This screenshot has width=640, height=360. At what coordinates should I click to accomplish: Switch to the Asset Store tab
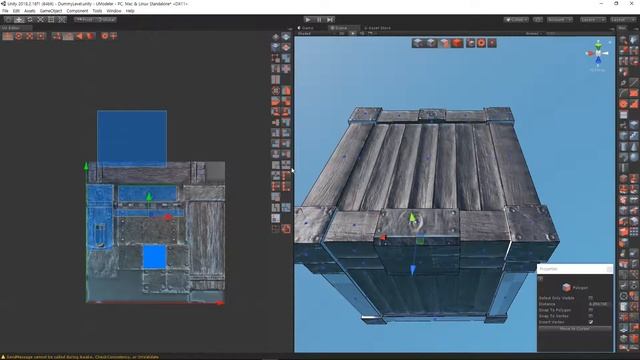point(378,28)
